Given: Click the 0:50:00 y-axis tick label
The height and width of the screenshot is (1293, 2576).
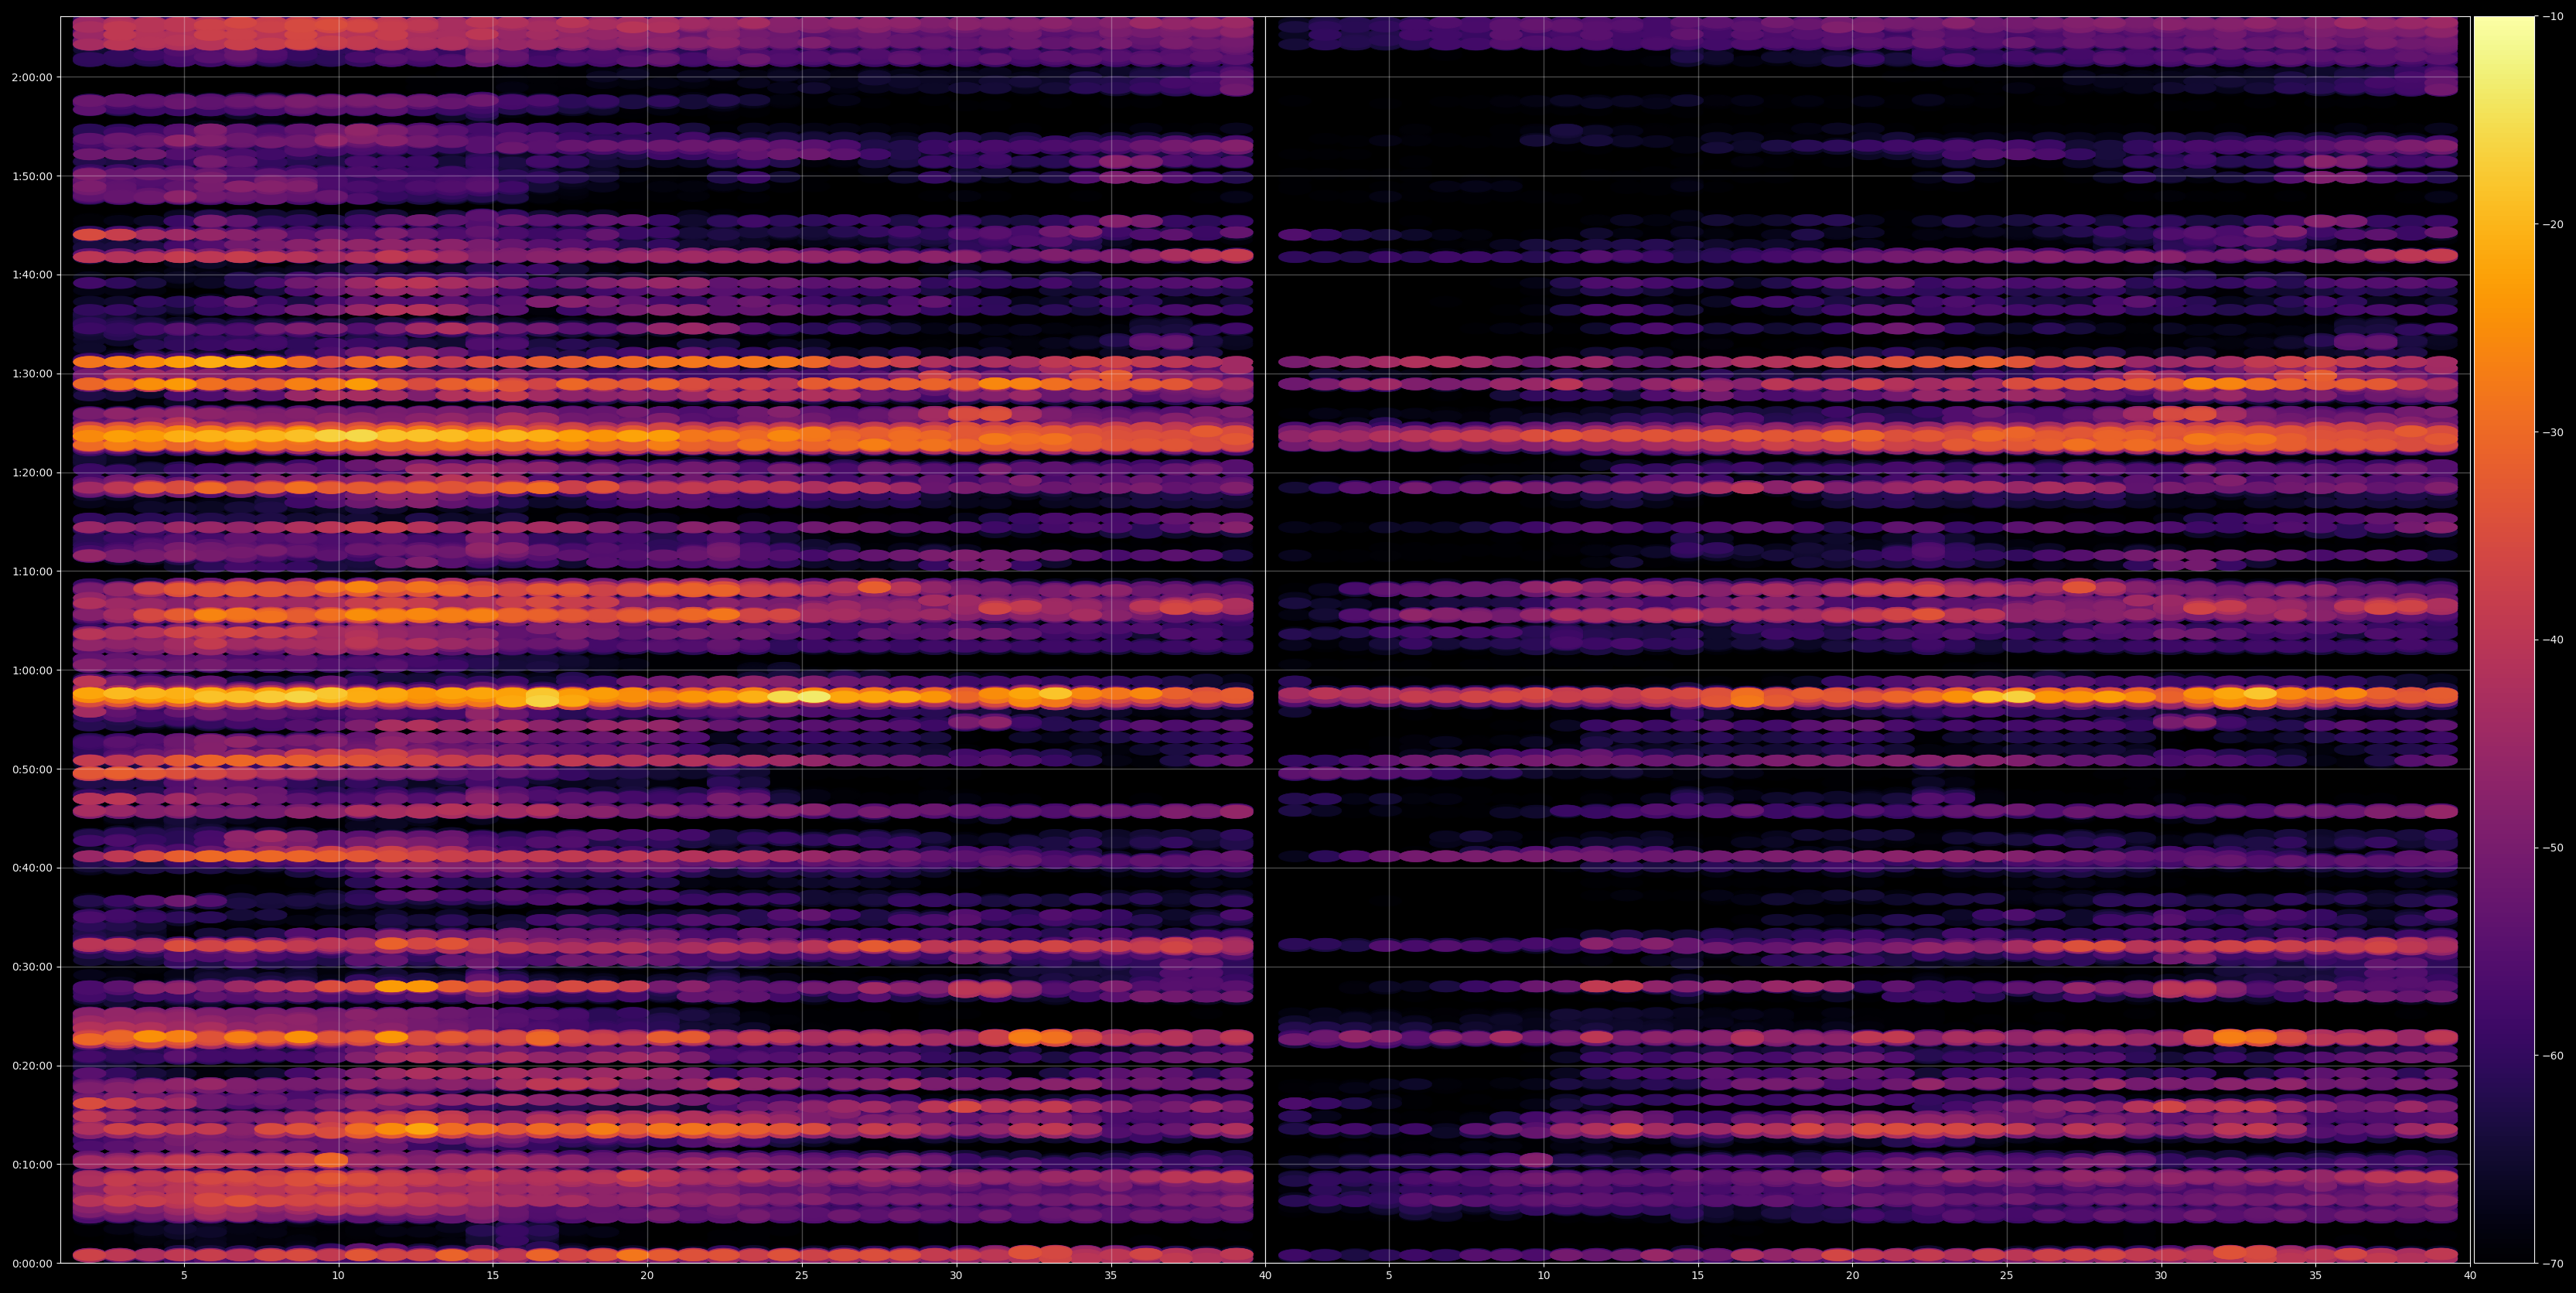Looking at the screenshot, I should click(32, 769).
